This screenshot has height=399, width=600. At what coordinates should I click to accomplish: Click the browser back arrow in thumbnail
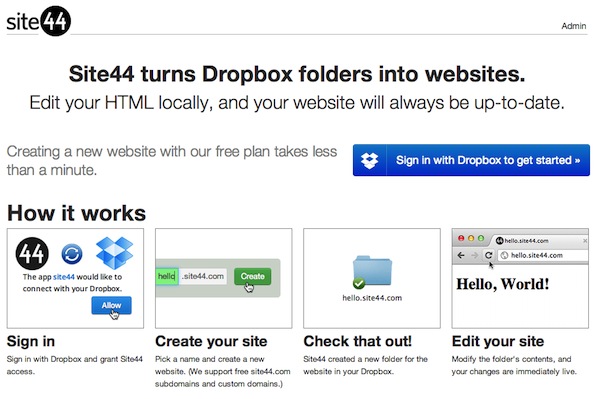tap(461, 255)
